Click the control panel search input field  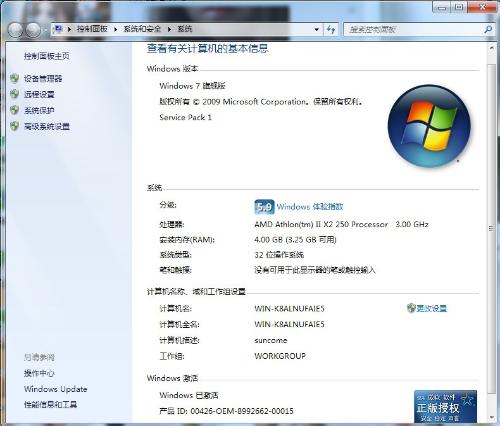click(x=413, y=29)
